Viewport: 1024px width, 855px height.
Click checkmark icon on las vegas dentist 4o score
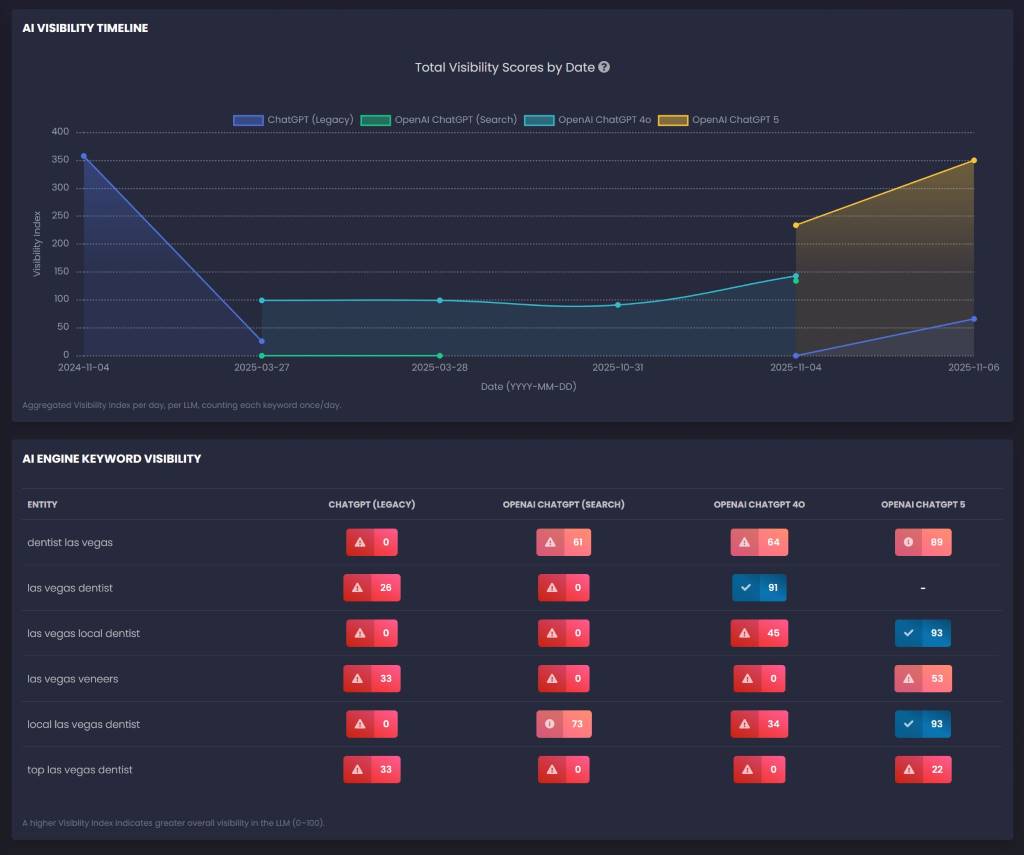coord(746,588)
